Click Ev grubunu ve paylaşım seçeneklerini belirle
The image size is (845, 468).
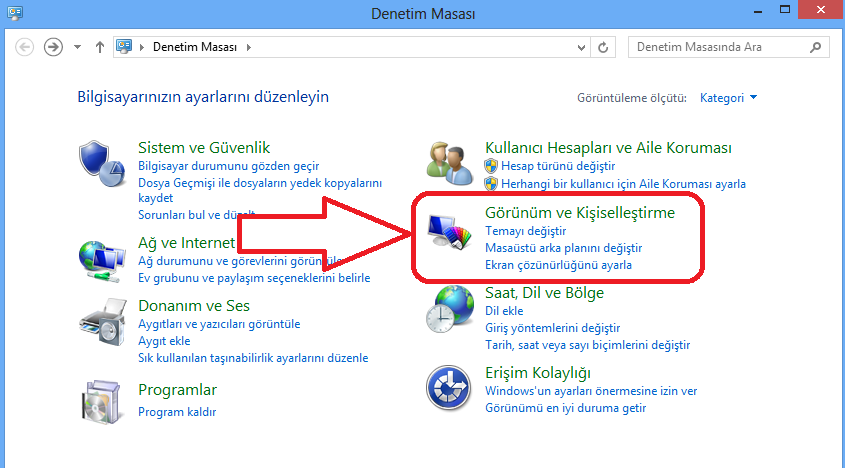click(x=254, y=278)
